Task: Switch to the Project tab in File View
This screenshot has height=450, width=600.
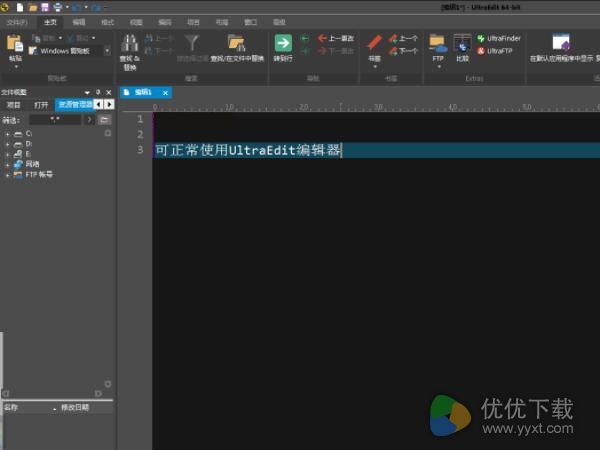Action: (14, 104)
